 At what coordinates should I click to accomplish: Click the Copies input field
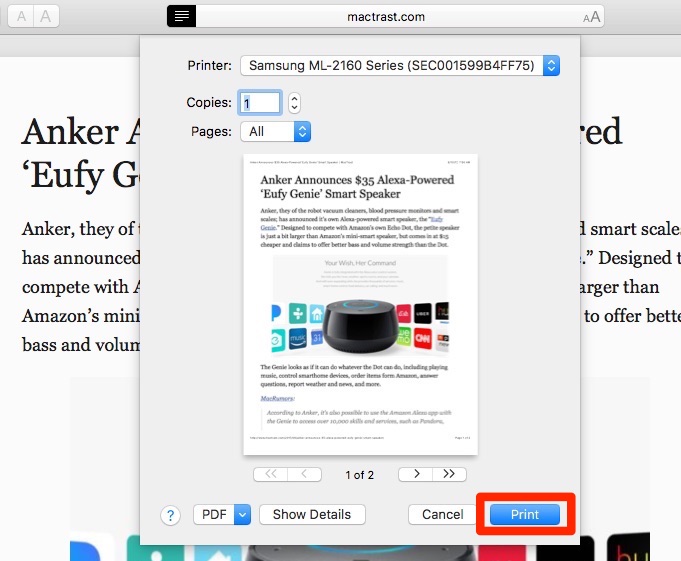[260, 103]
